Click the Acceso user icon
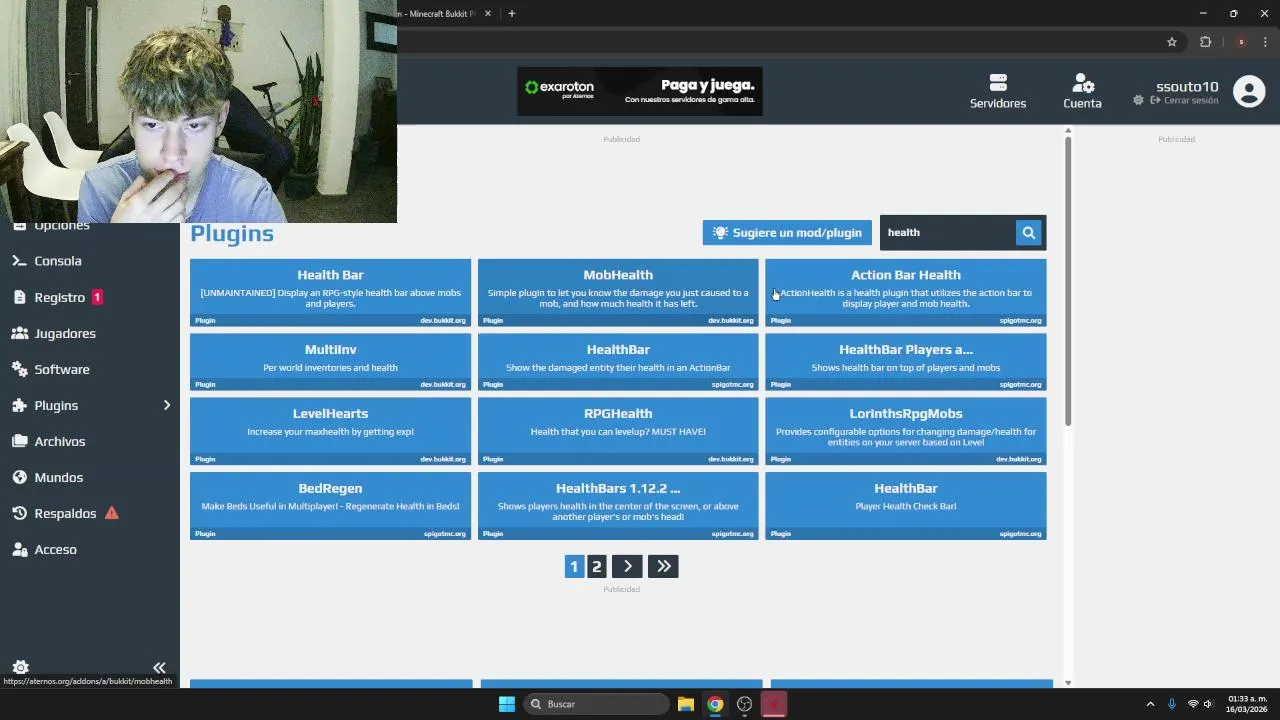This screenshot has width=1280, height=720. [x=19, y=549]
